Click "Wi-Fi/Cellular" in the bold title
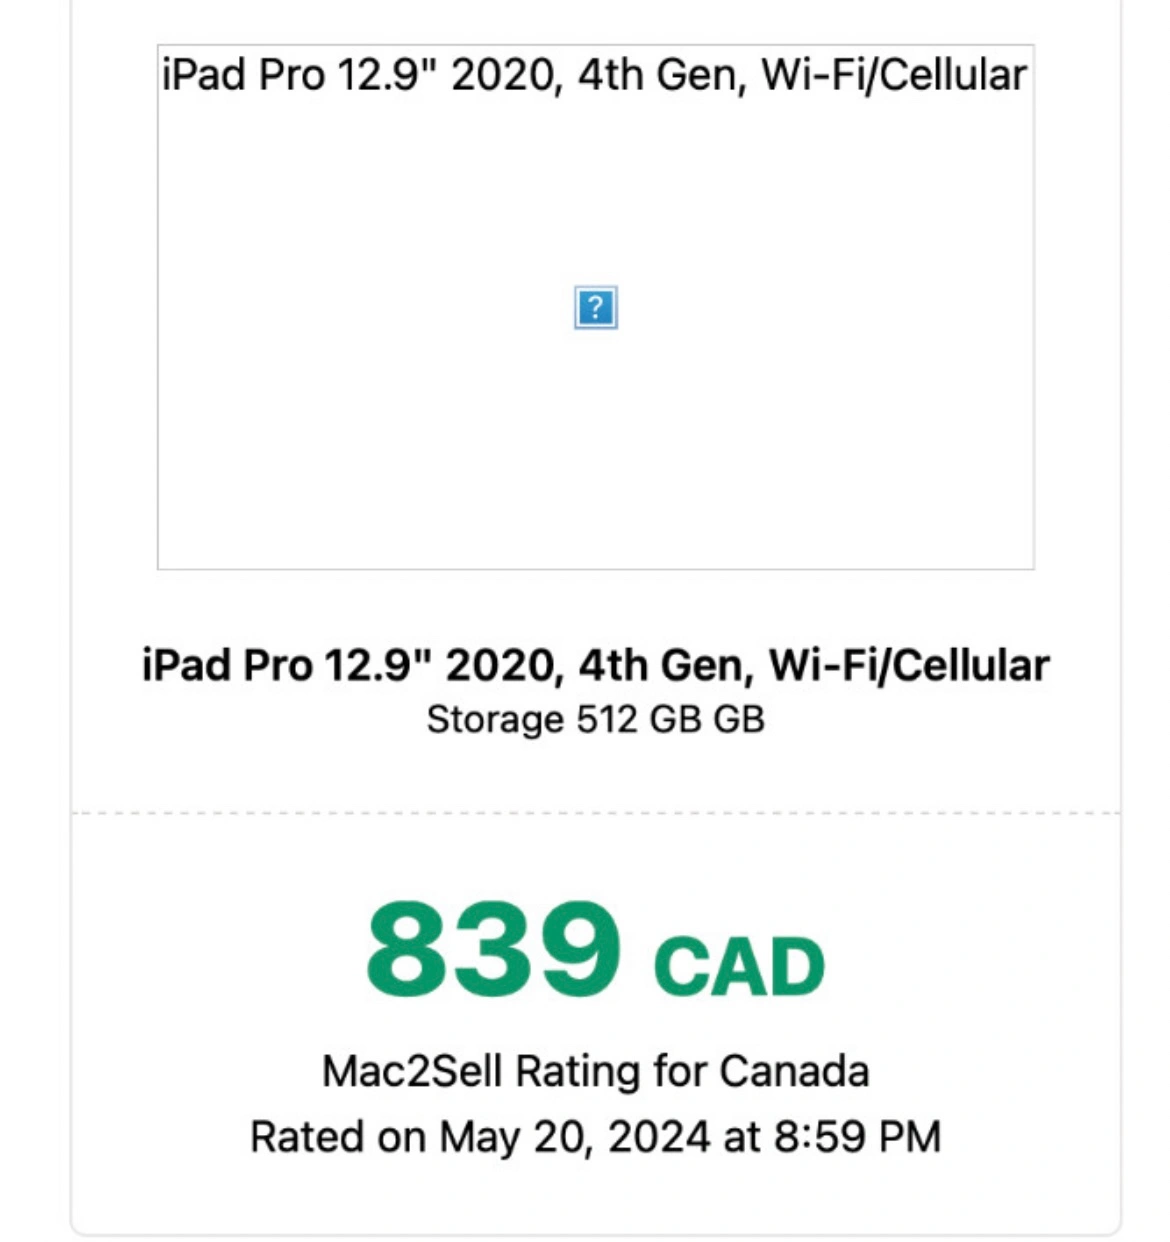Screen dimensions: 1170x1242 pyautogui.click(x=908, y=665)
